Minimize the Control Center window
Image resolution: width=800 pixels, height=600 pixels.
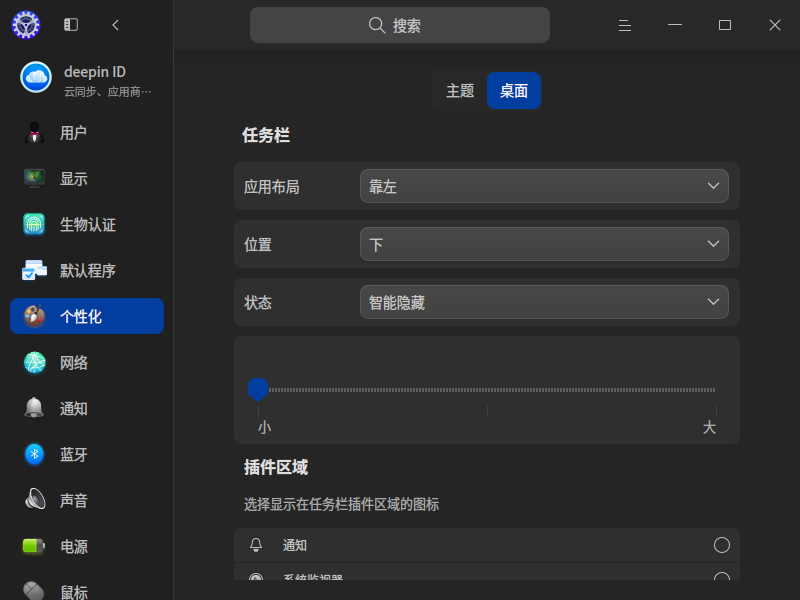pyautogui.click(x=674, y=24)
